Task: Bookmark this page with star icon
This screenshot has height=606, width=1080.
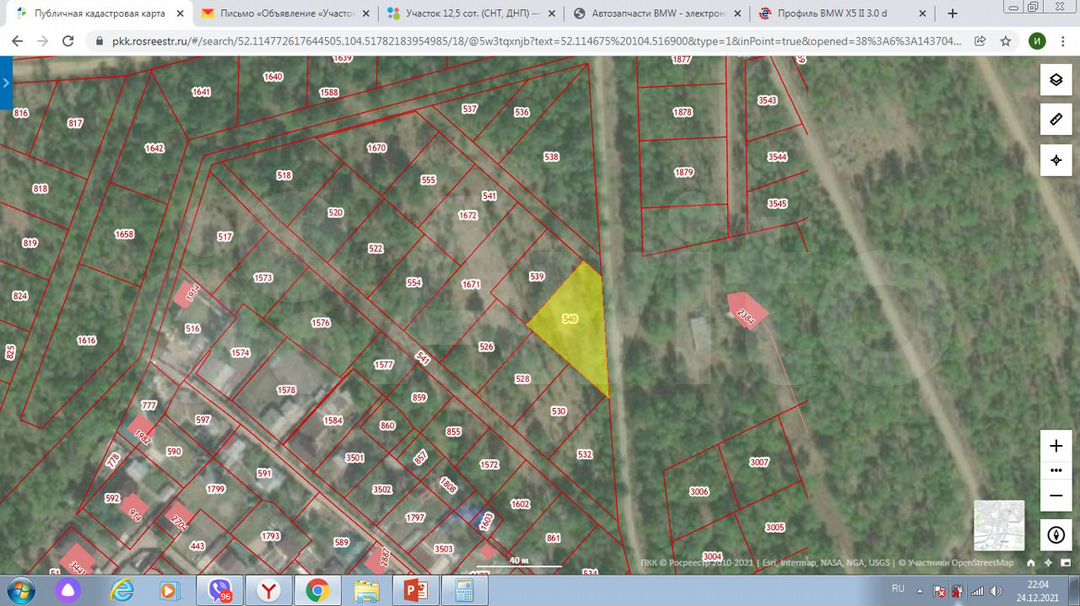Action: coord(1005,42)
